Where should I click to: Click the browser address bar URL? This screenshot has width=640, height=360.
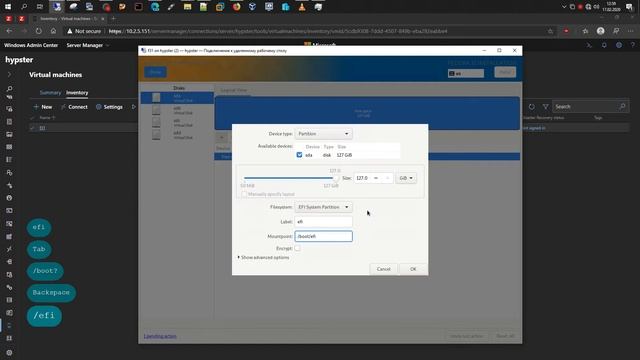(x=278, y=31)
